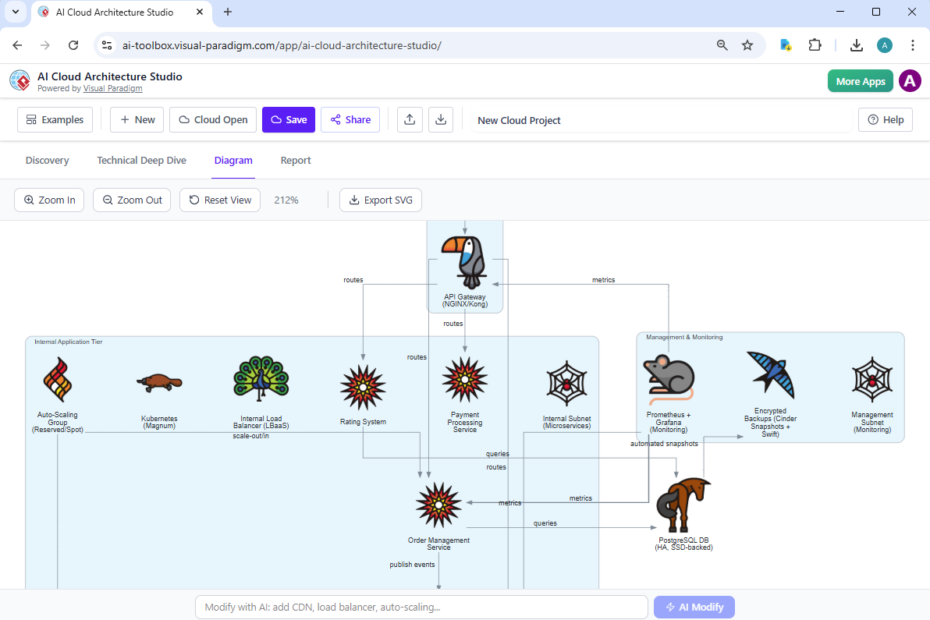Open the Technical Deep Dive tab
This screenshot has width=930, height=620.
[142, 160]
